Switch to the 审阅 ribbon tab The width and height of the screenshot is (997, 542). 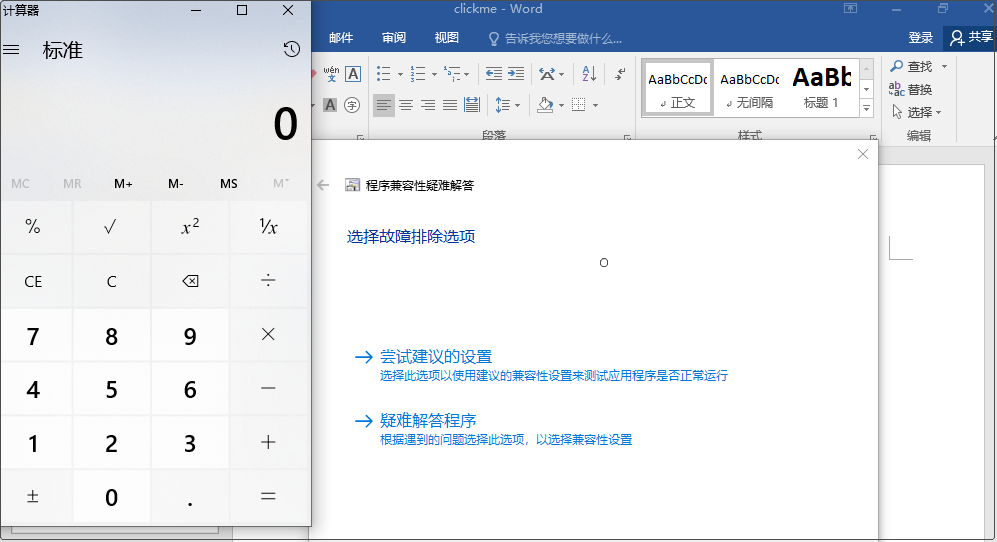394,38
